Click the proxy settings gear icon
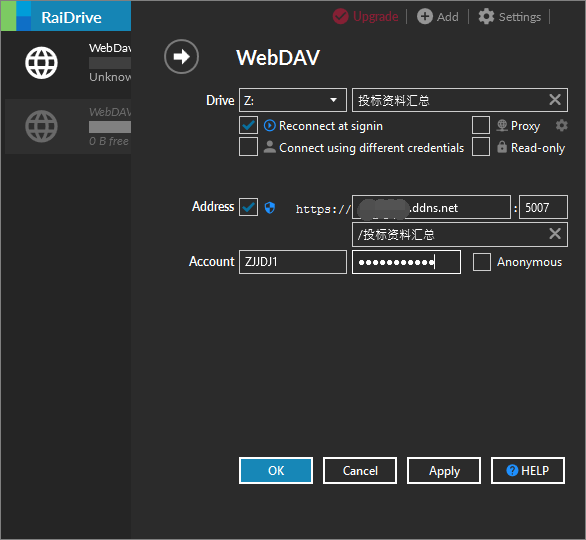Image resolution: width=586 pixels, height=540 pixels. point(561,126)
